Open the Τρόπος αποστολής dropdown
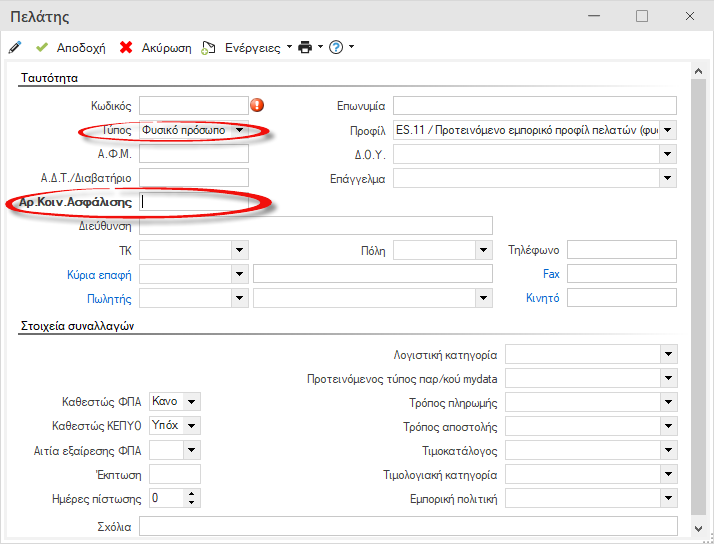The height and width of the screenshot is (544, 714). point(668,426)
